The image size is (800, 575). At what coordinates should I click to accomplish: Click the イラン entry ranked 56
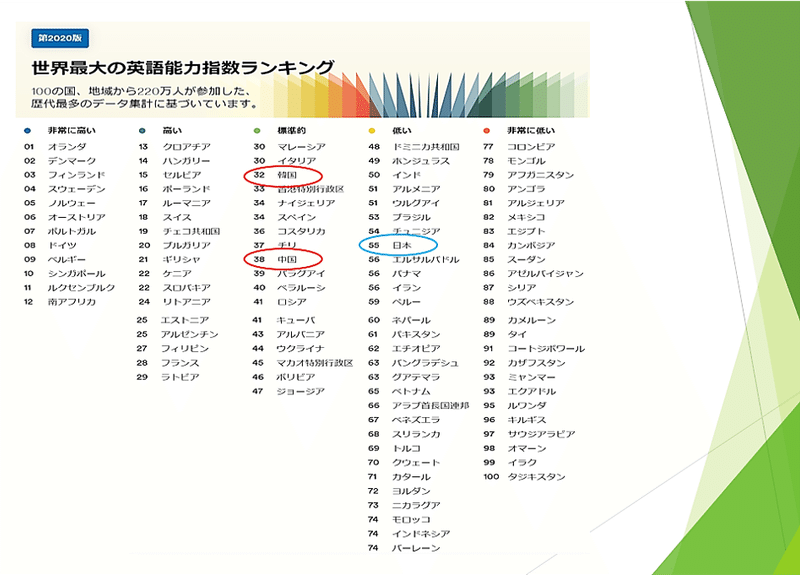406,288
